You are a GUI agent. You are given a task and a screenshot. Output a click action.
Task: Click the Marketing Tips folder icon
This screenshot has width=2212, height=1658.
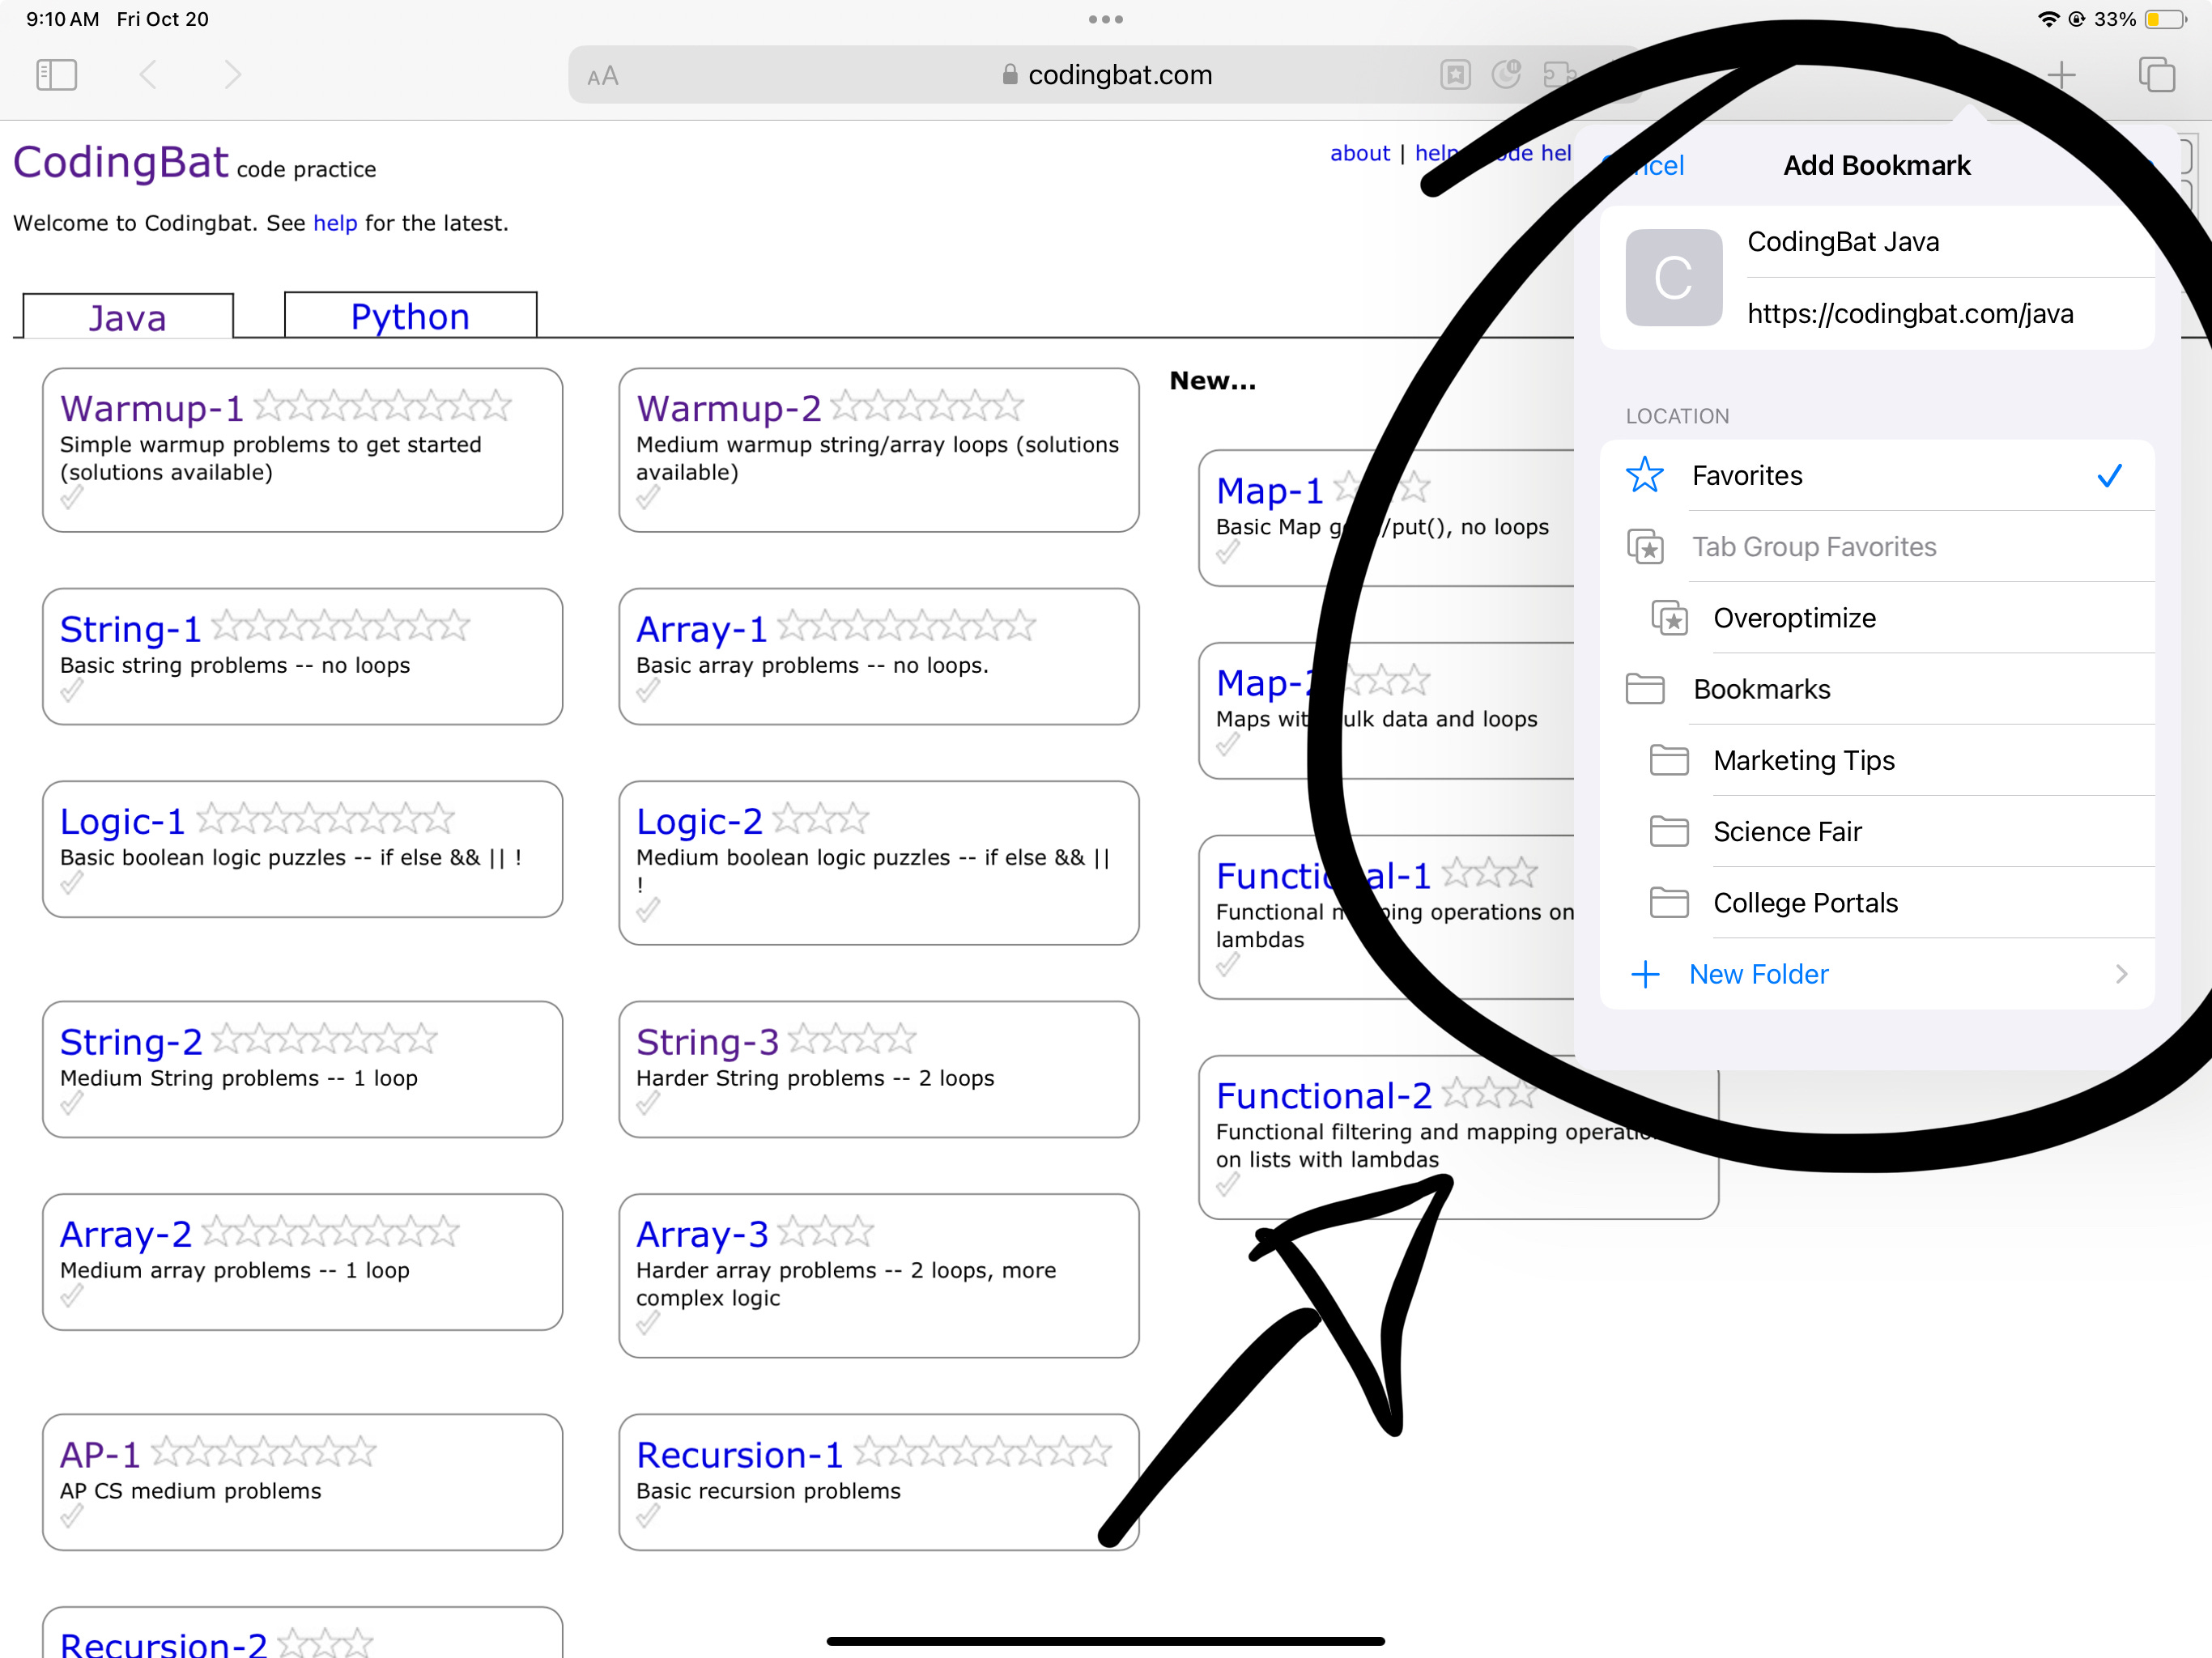(1669, 760)
